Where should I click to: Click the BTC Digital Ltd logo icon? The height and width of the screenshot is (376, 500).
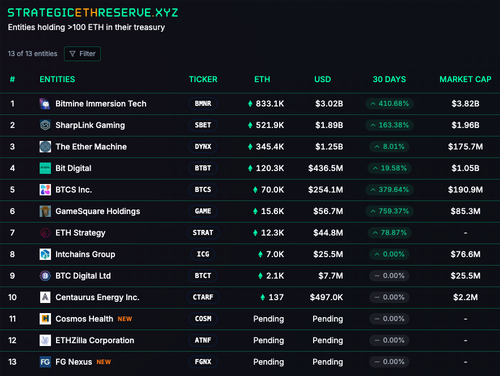pos(45,276)
